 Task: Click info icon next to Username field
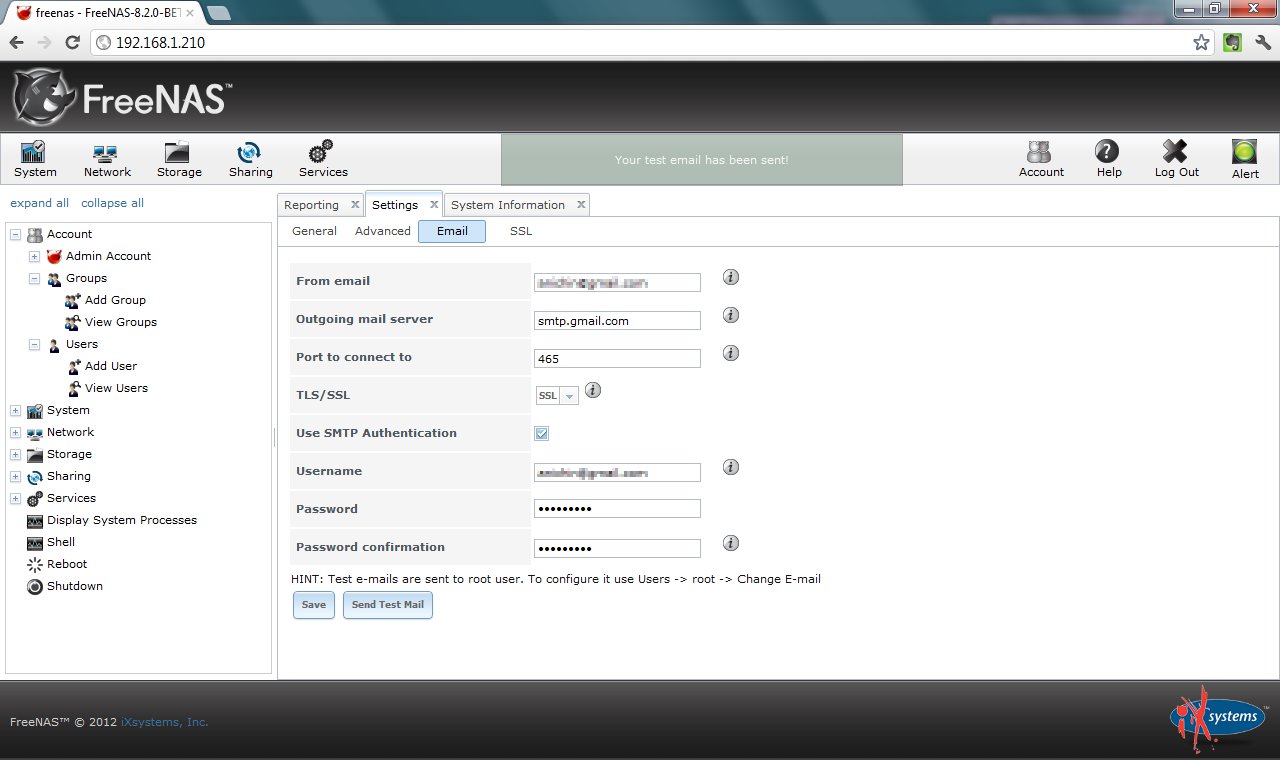click(x=731, y=467)
